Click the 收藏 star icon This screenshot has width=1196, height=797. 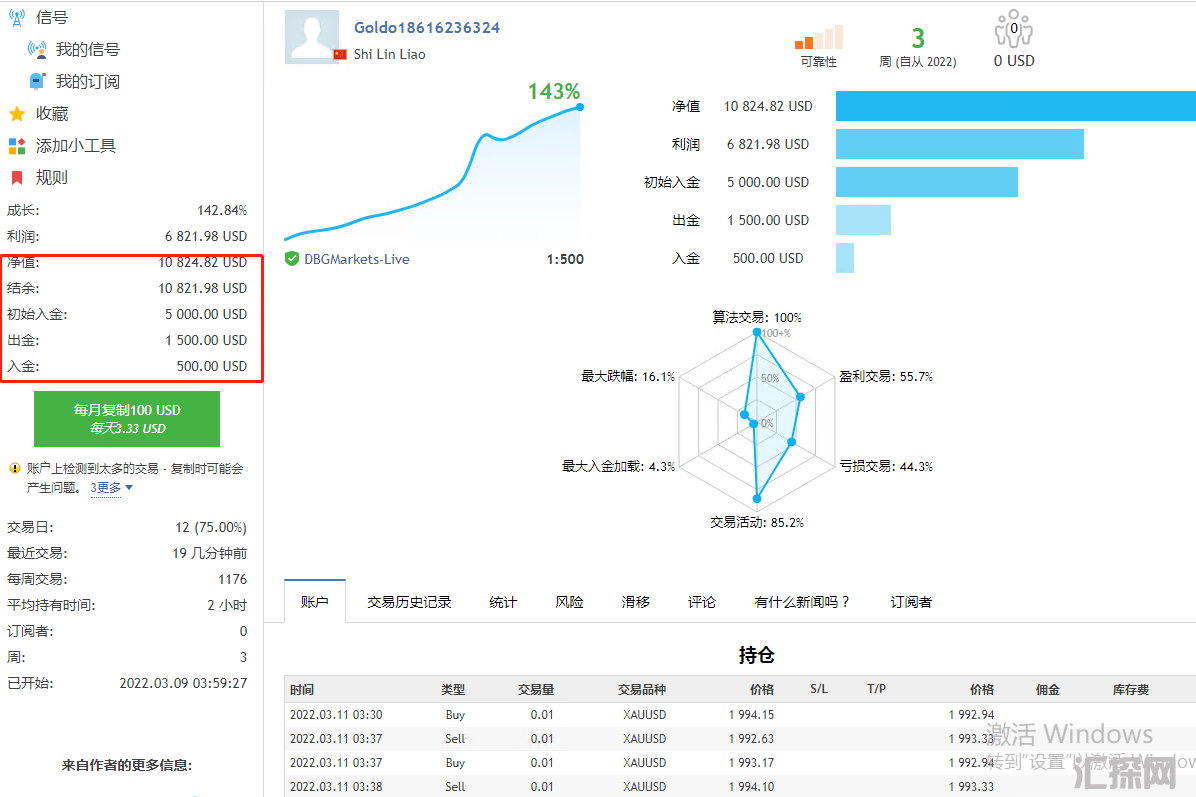click(17, 114)
